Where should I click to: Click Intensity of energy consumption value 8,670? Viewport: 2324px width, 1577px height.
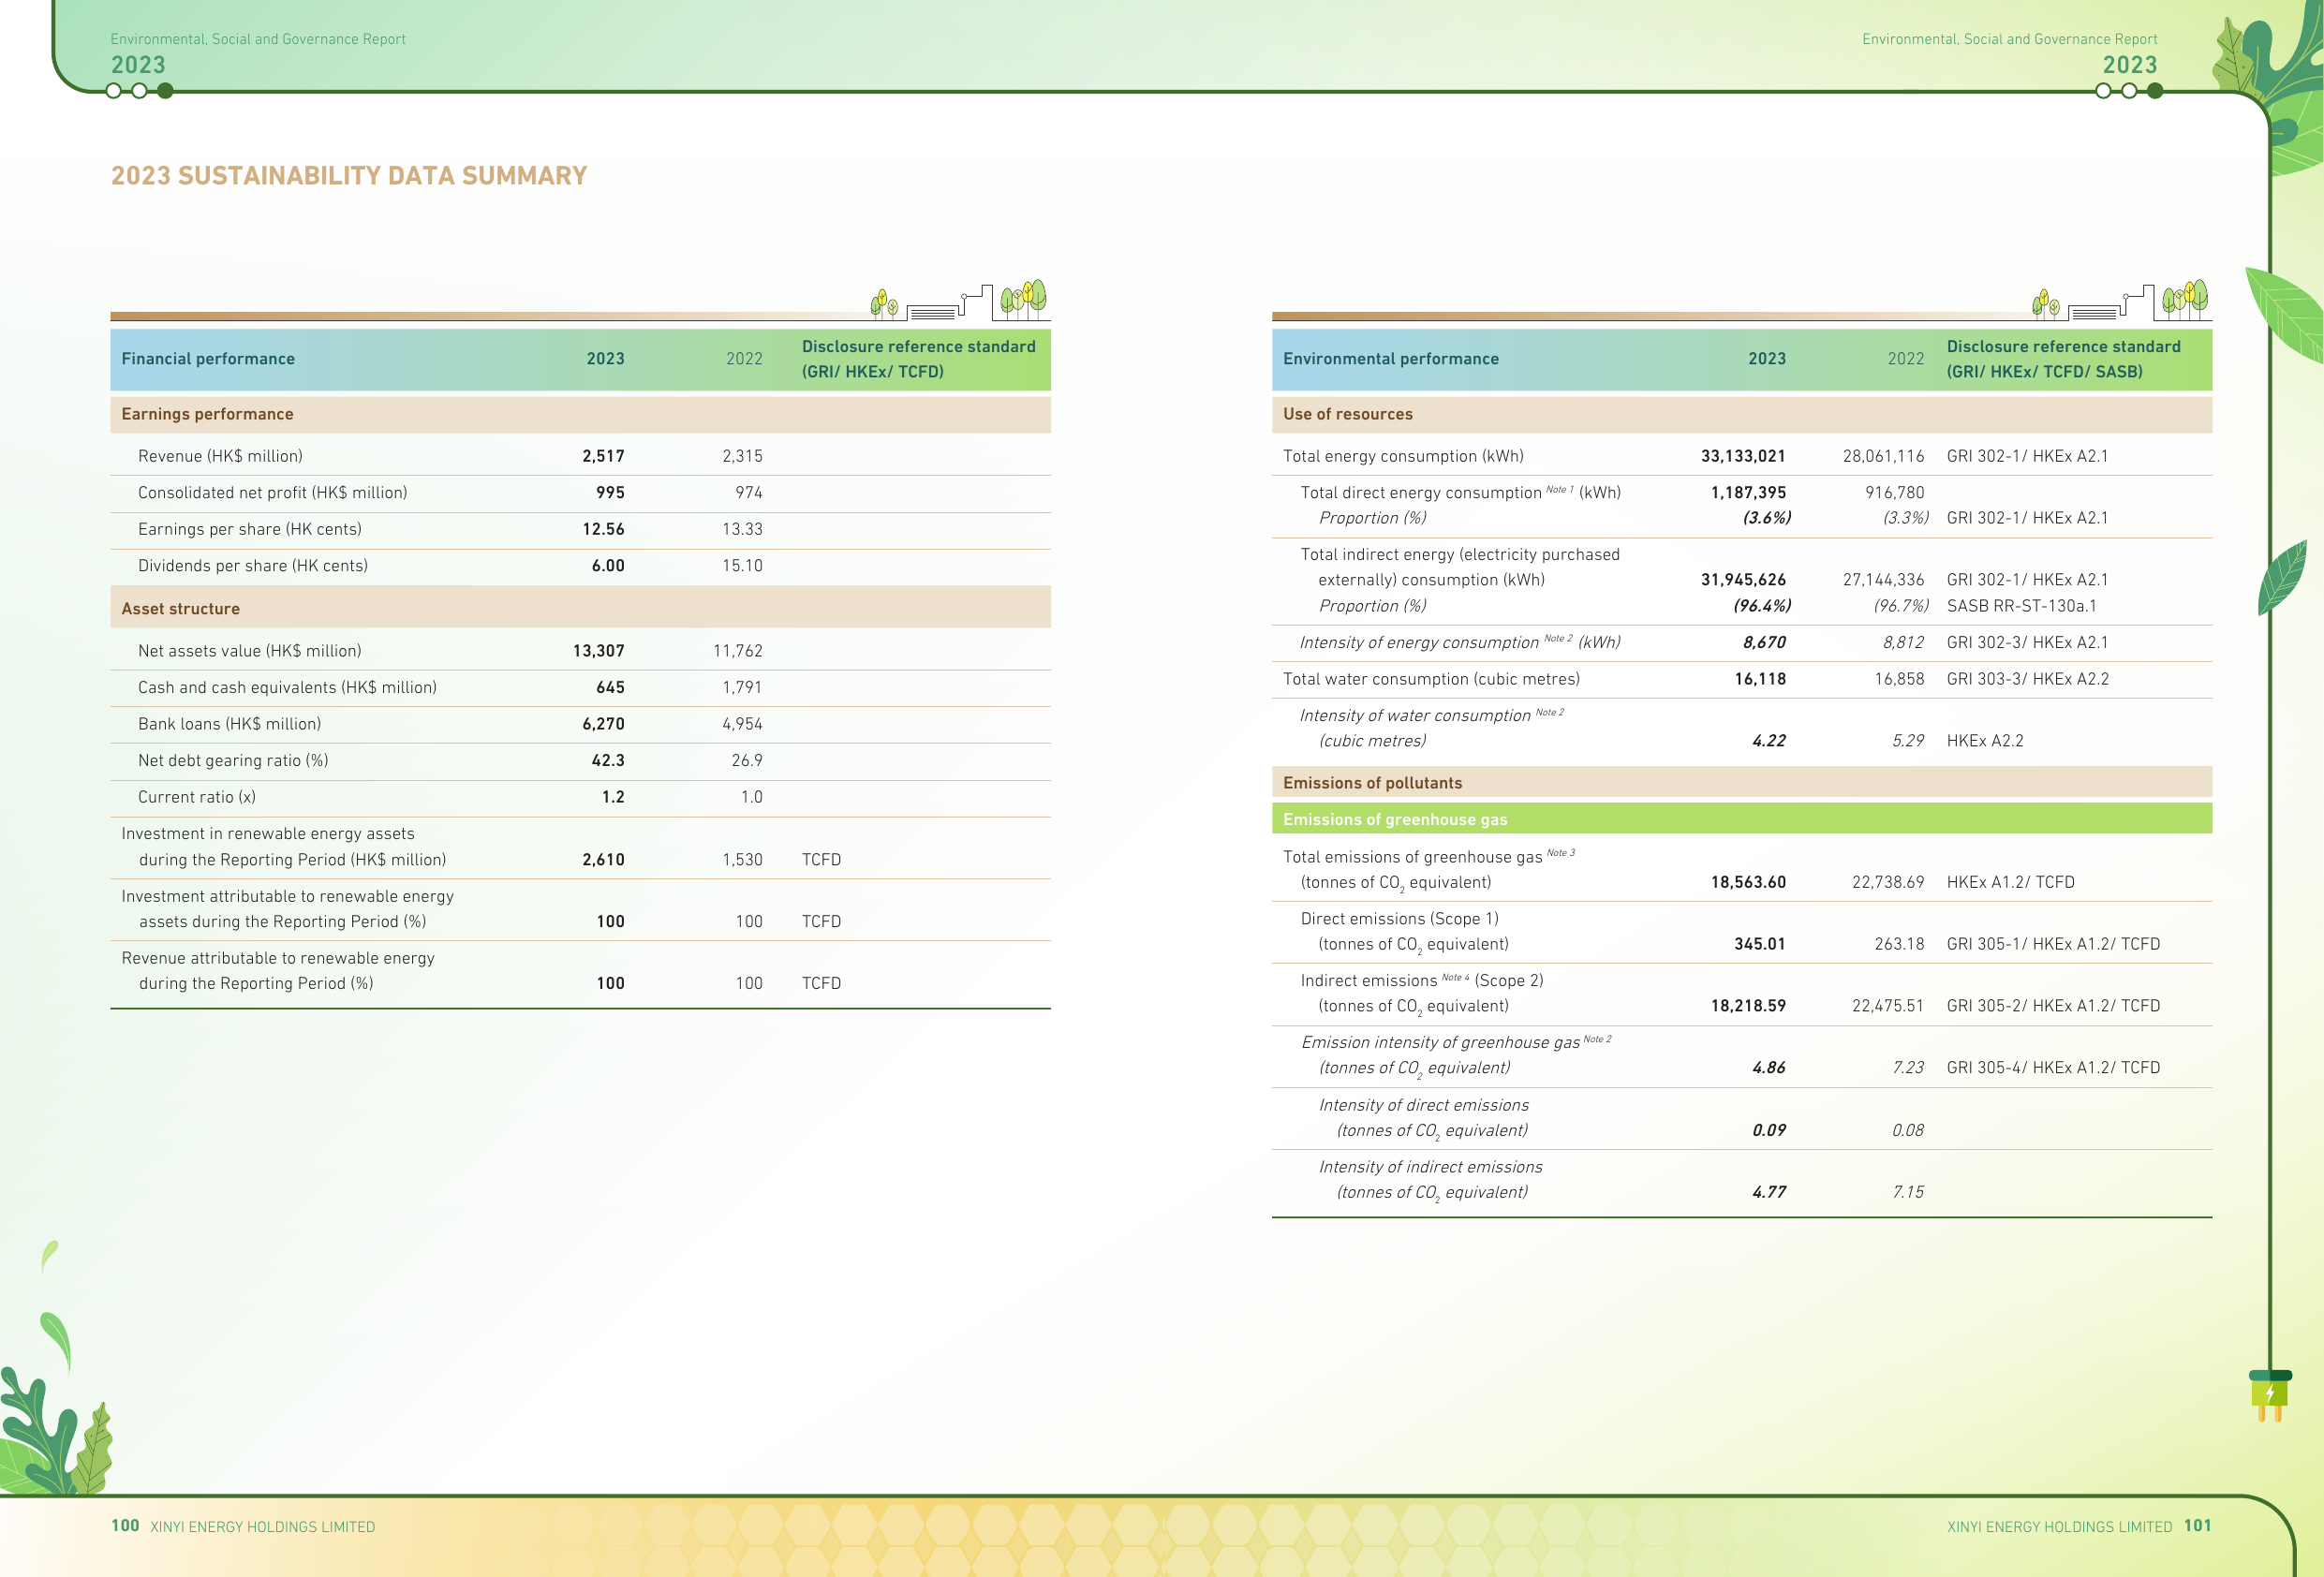[1764, 643]
